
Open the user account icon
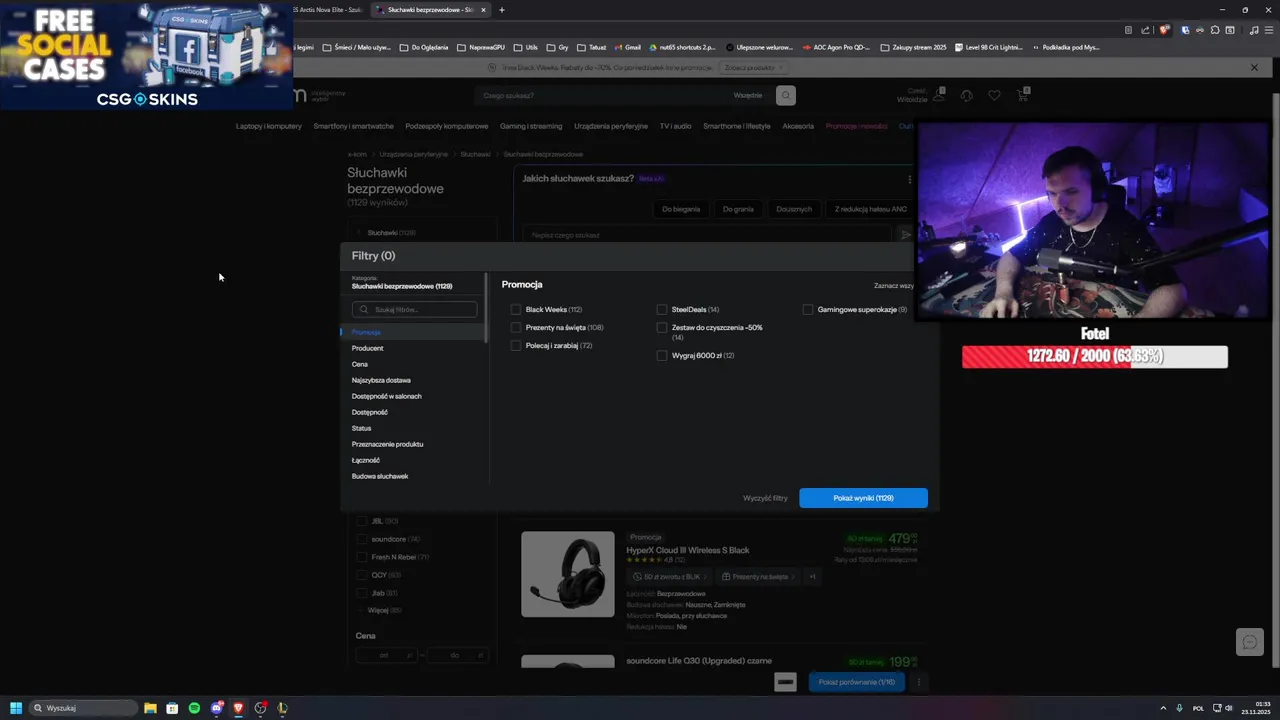[938, 95]
